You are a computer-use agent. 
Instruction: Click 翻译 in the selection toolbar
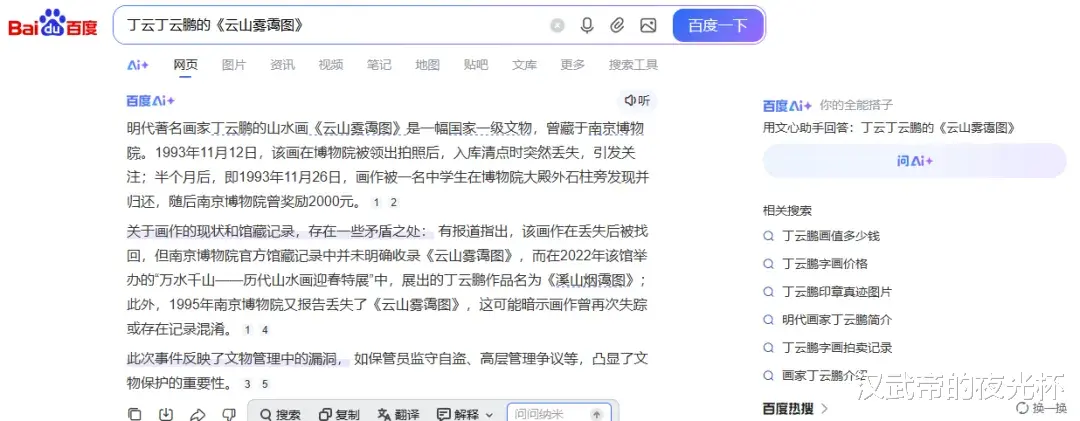(399, 415)
